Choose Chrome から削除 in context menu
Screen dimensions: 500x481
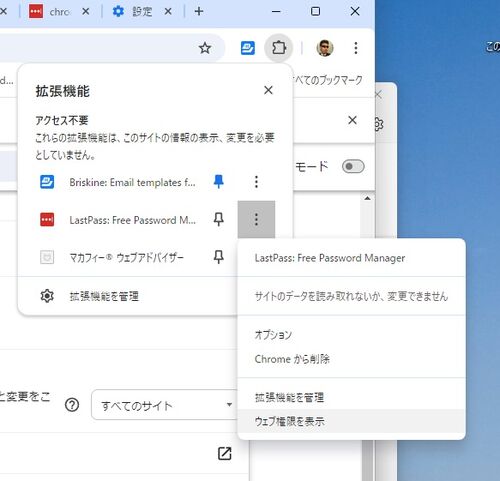(351, 359)
